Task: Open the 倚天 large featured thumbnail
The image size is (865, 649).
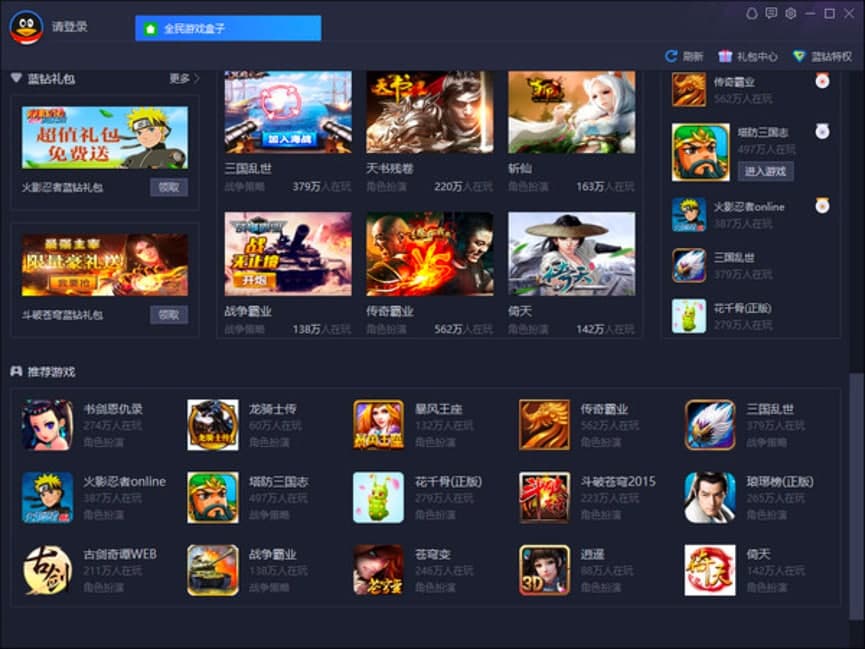Action: coord(572,254)
